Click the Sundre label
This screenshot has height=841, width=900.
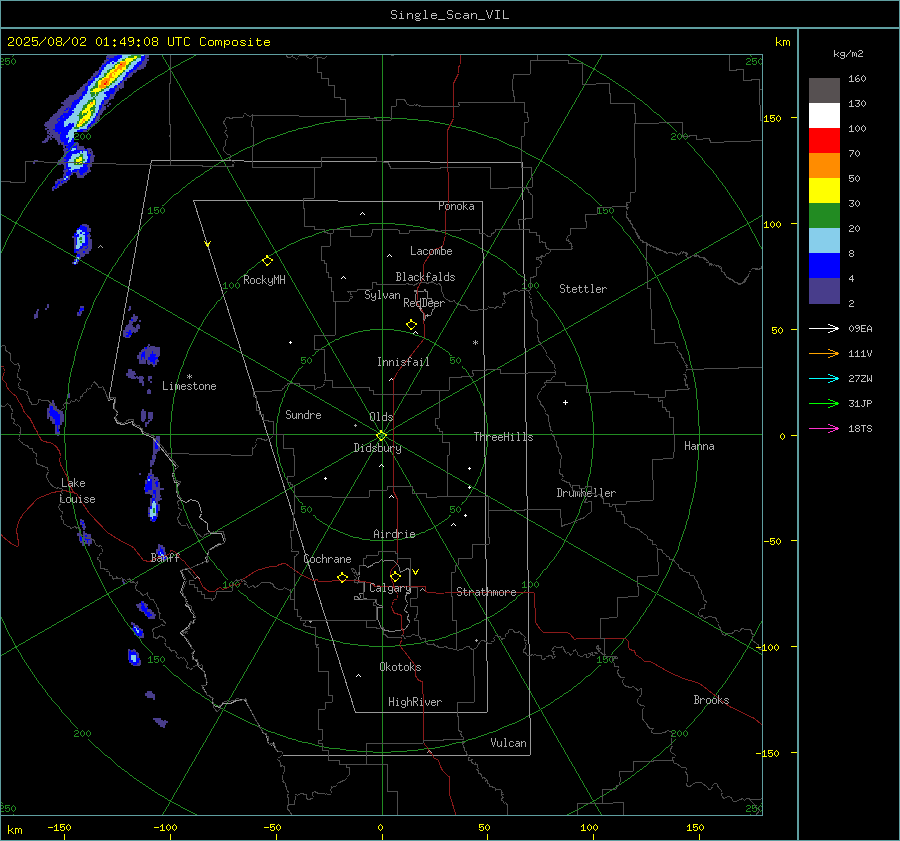(x=303, y=415)
